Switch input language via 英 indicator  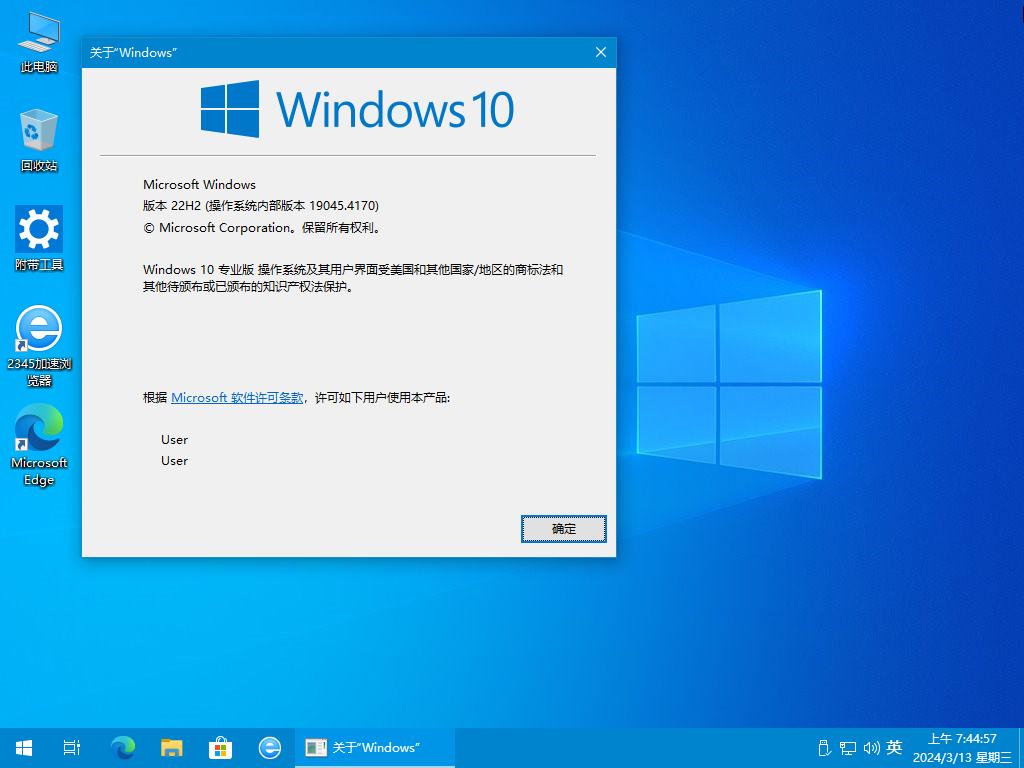pyautogui.click(x=895, y=748)
